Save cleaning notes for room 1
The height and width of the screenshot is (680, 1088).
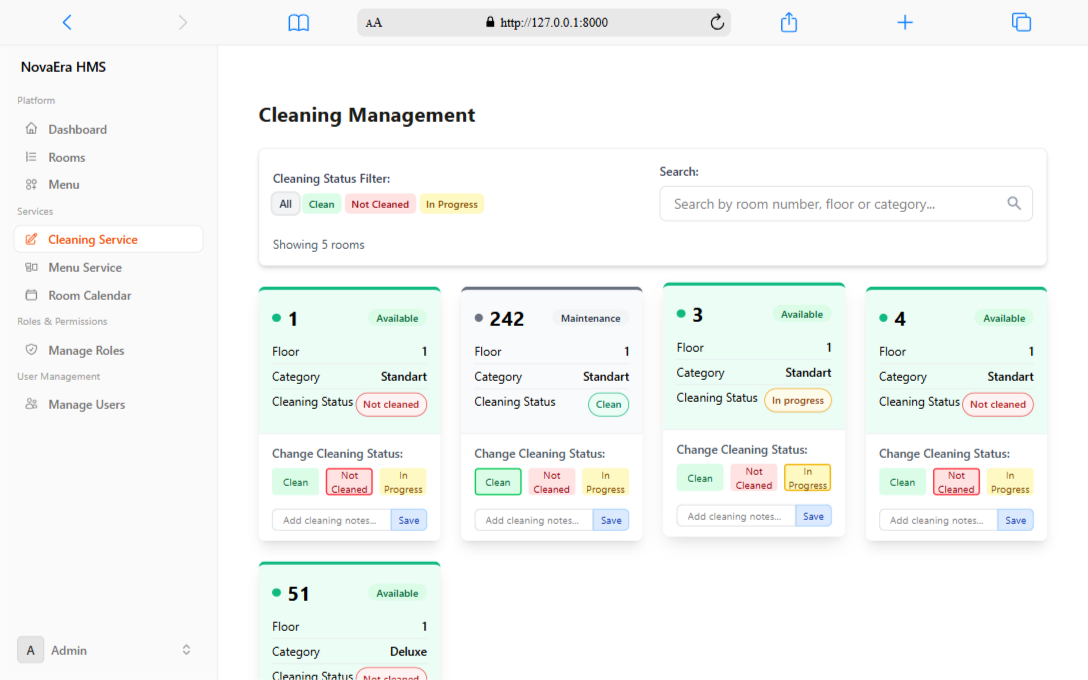pyautogui.click(x=409, y=520)
